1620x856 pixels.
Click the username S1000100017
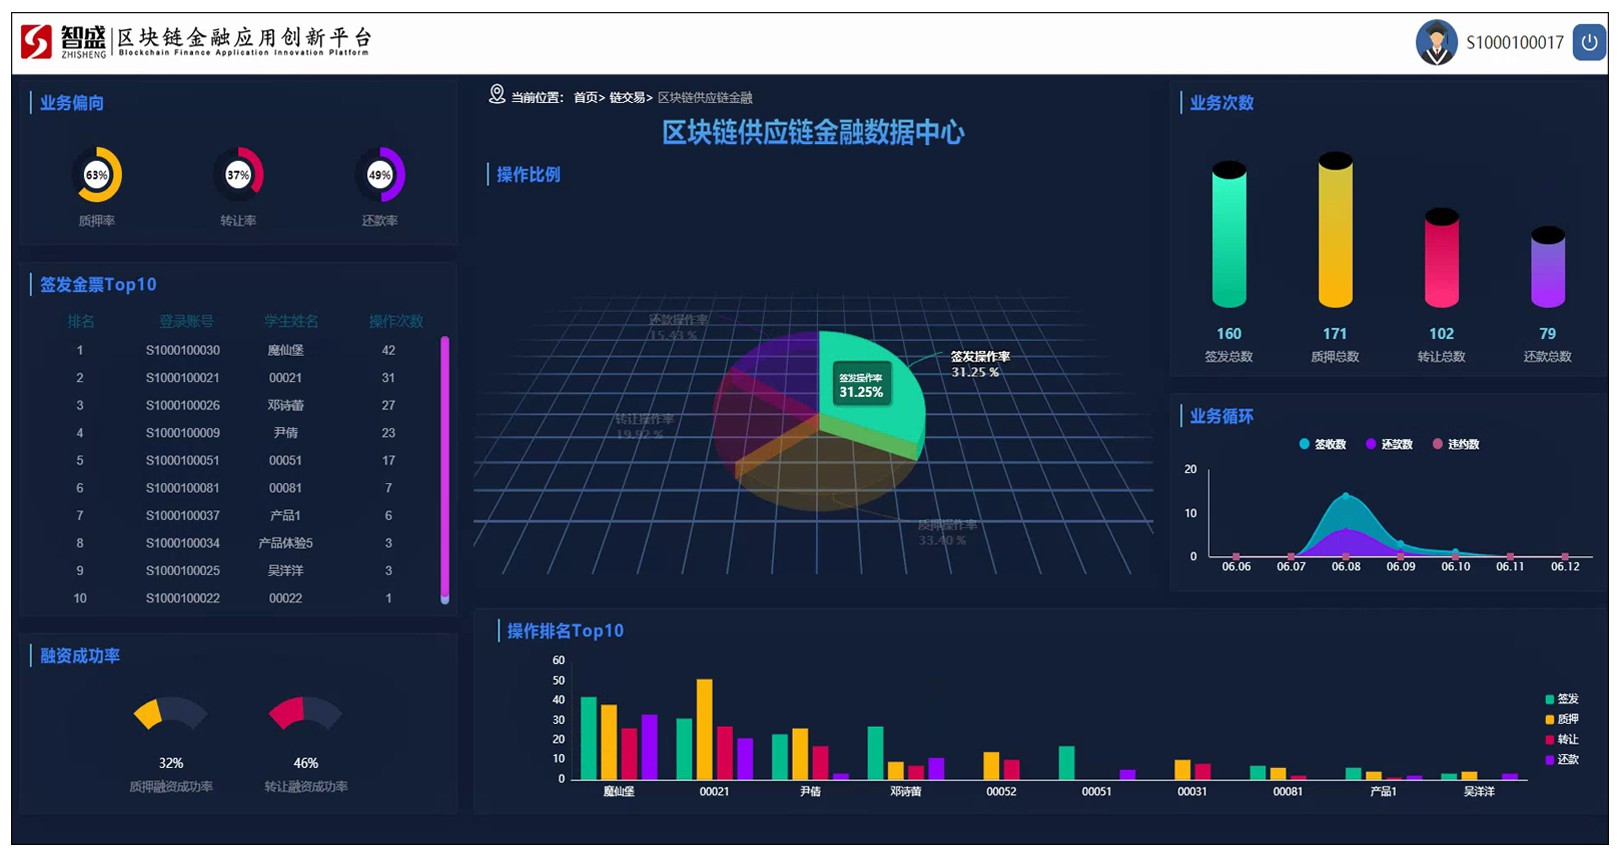[1514, 42]
